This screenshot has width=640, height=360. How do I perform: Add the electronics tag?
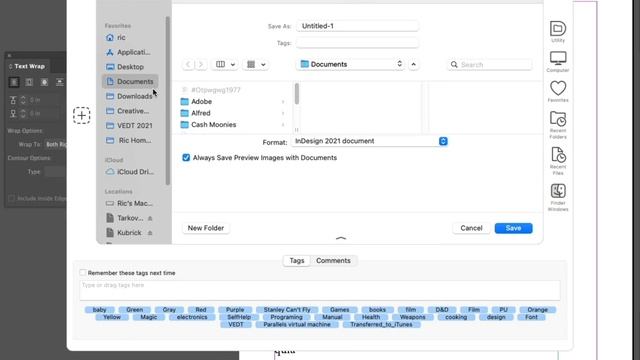192,317
